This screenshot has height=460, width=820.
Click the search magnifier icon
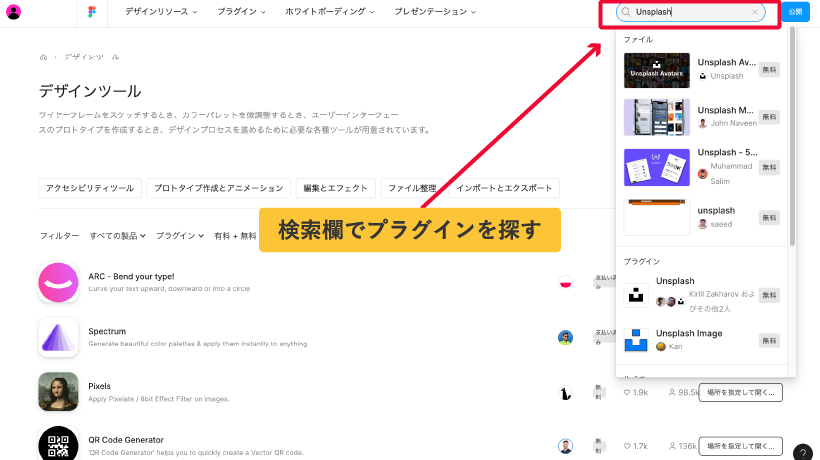pos(626,12)
